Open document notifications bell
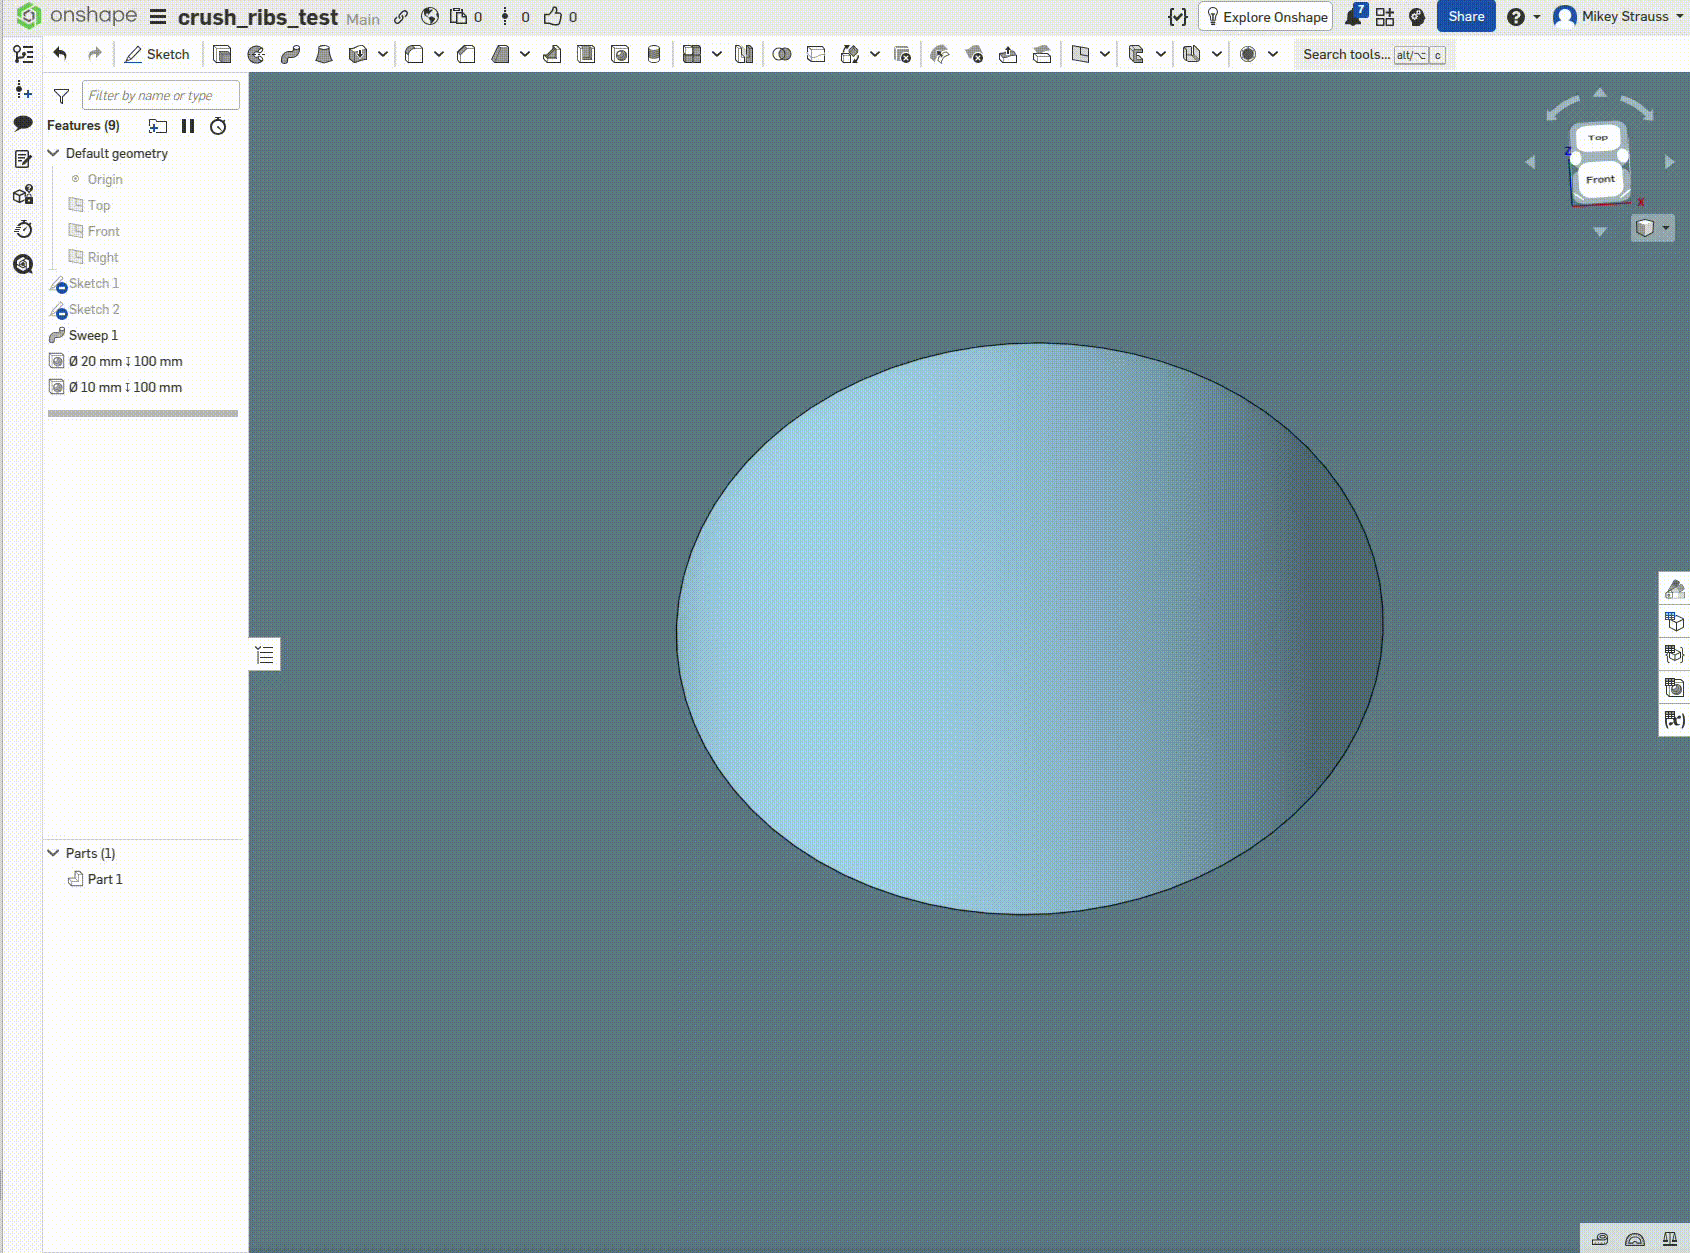This screenshot has width=1690, height=1253. click(x=1354, y=16)
